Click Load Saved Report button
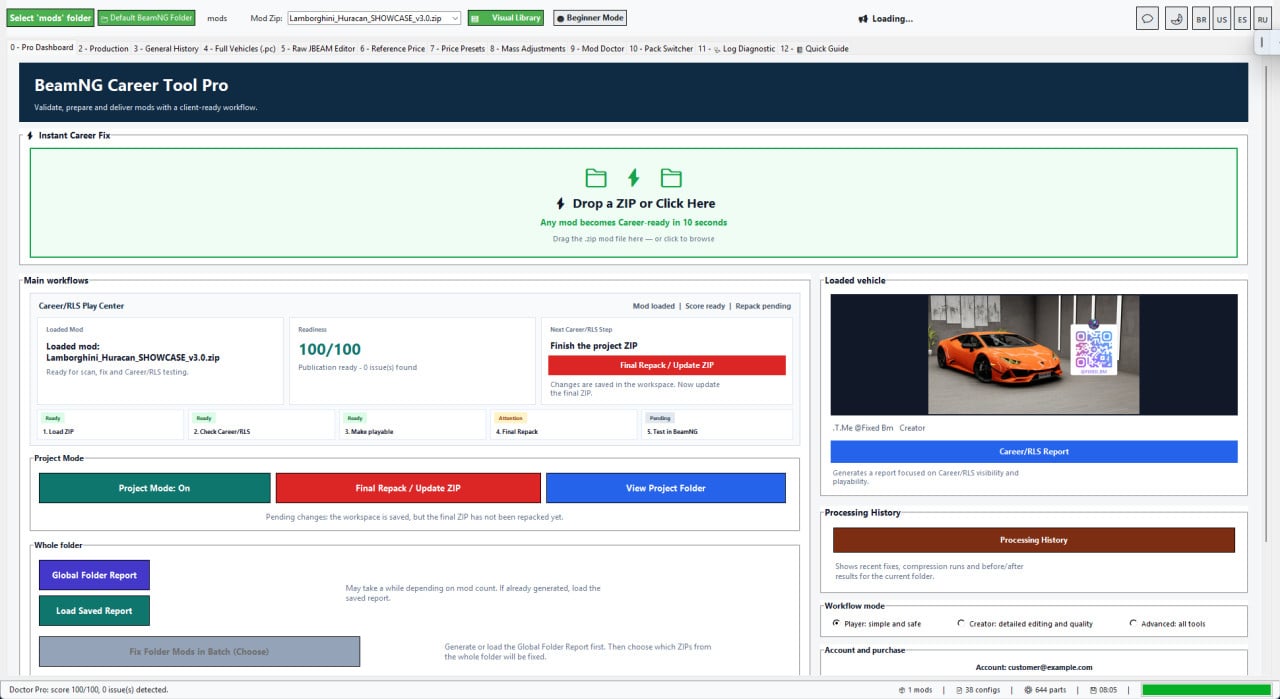 (94, 611)
